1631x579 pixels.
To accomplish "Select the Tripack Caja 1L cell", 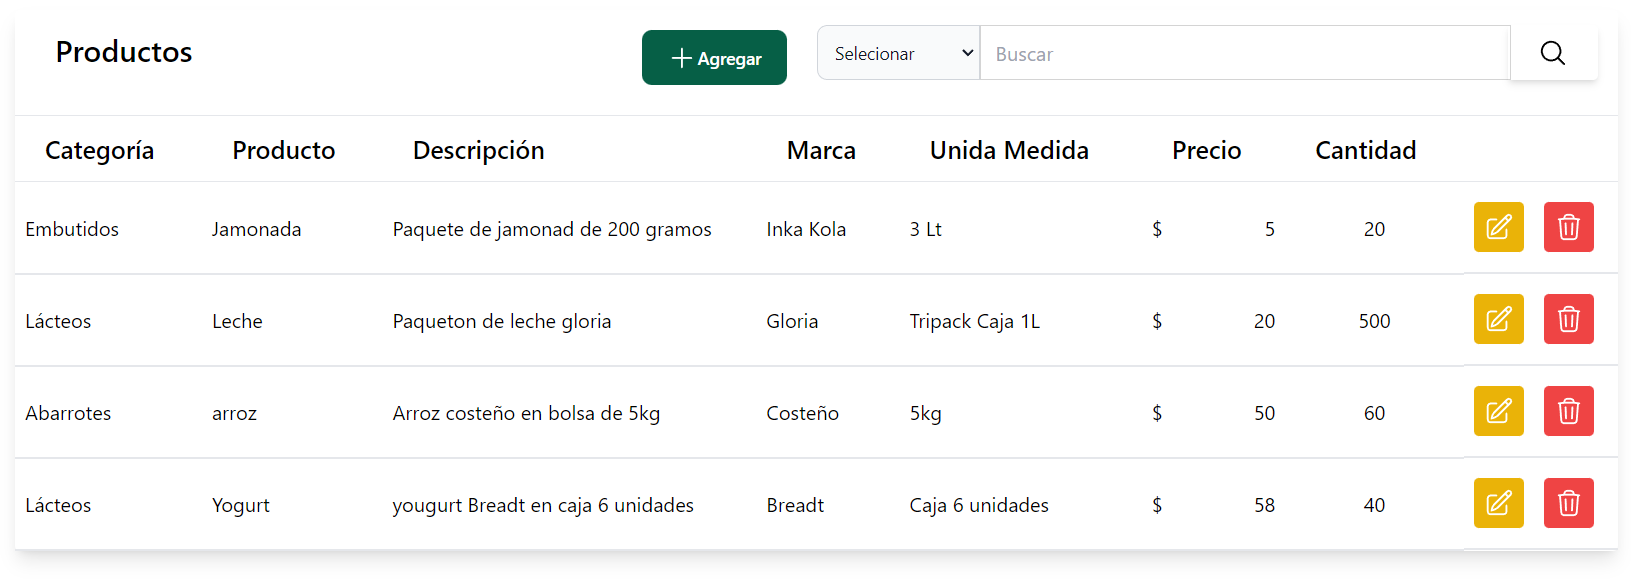I will pyautogui.click(x=975, y=321).
